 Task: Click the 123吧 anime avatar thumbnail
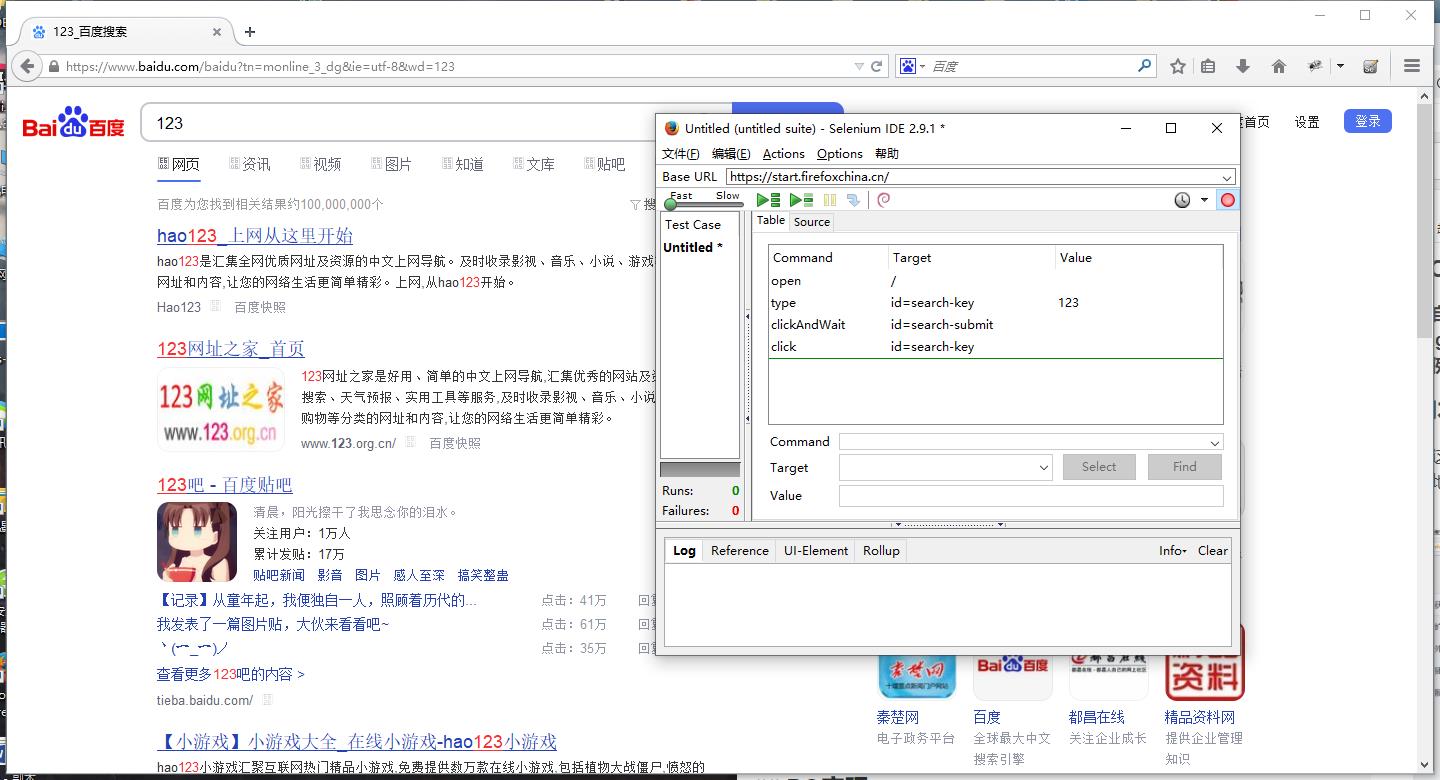tap(197, 542)
